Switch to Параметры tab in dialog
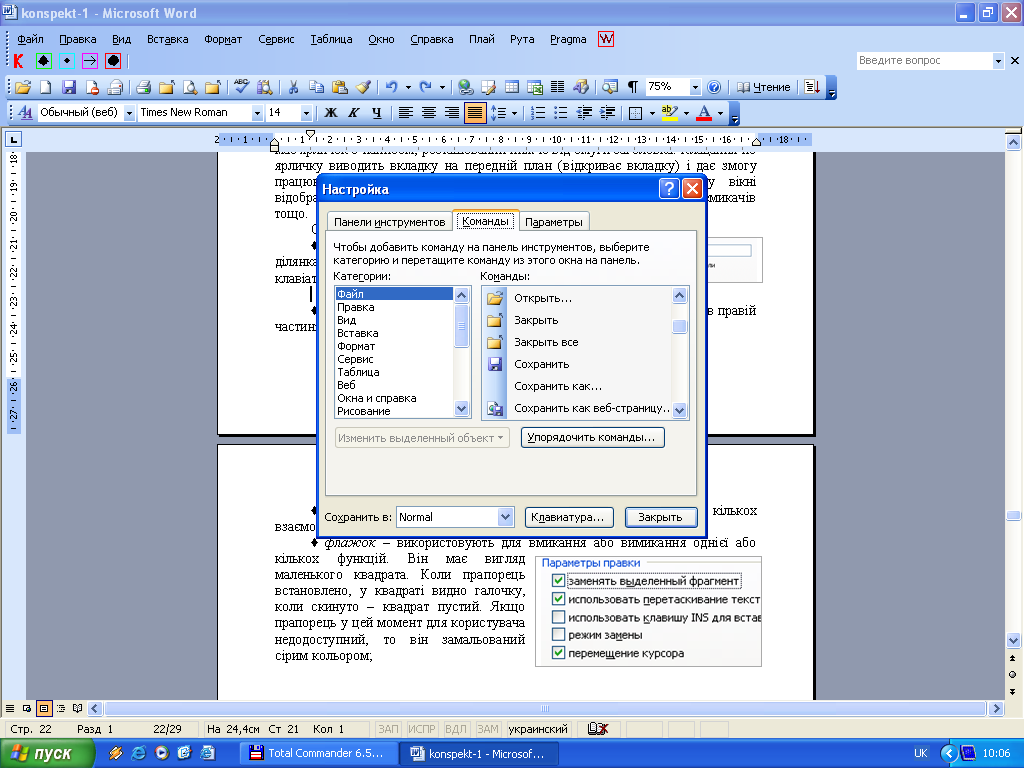 tap(554, 222)
